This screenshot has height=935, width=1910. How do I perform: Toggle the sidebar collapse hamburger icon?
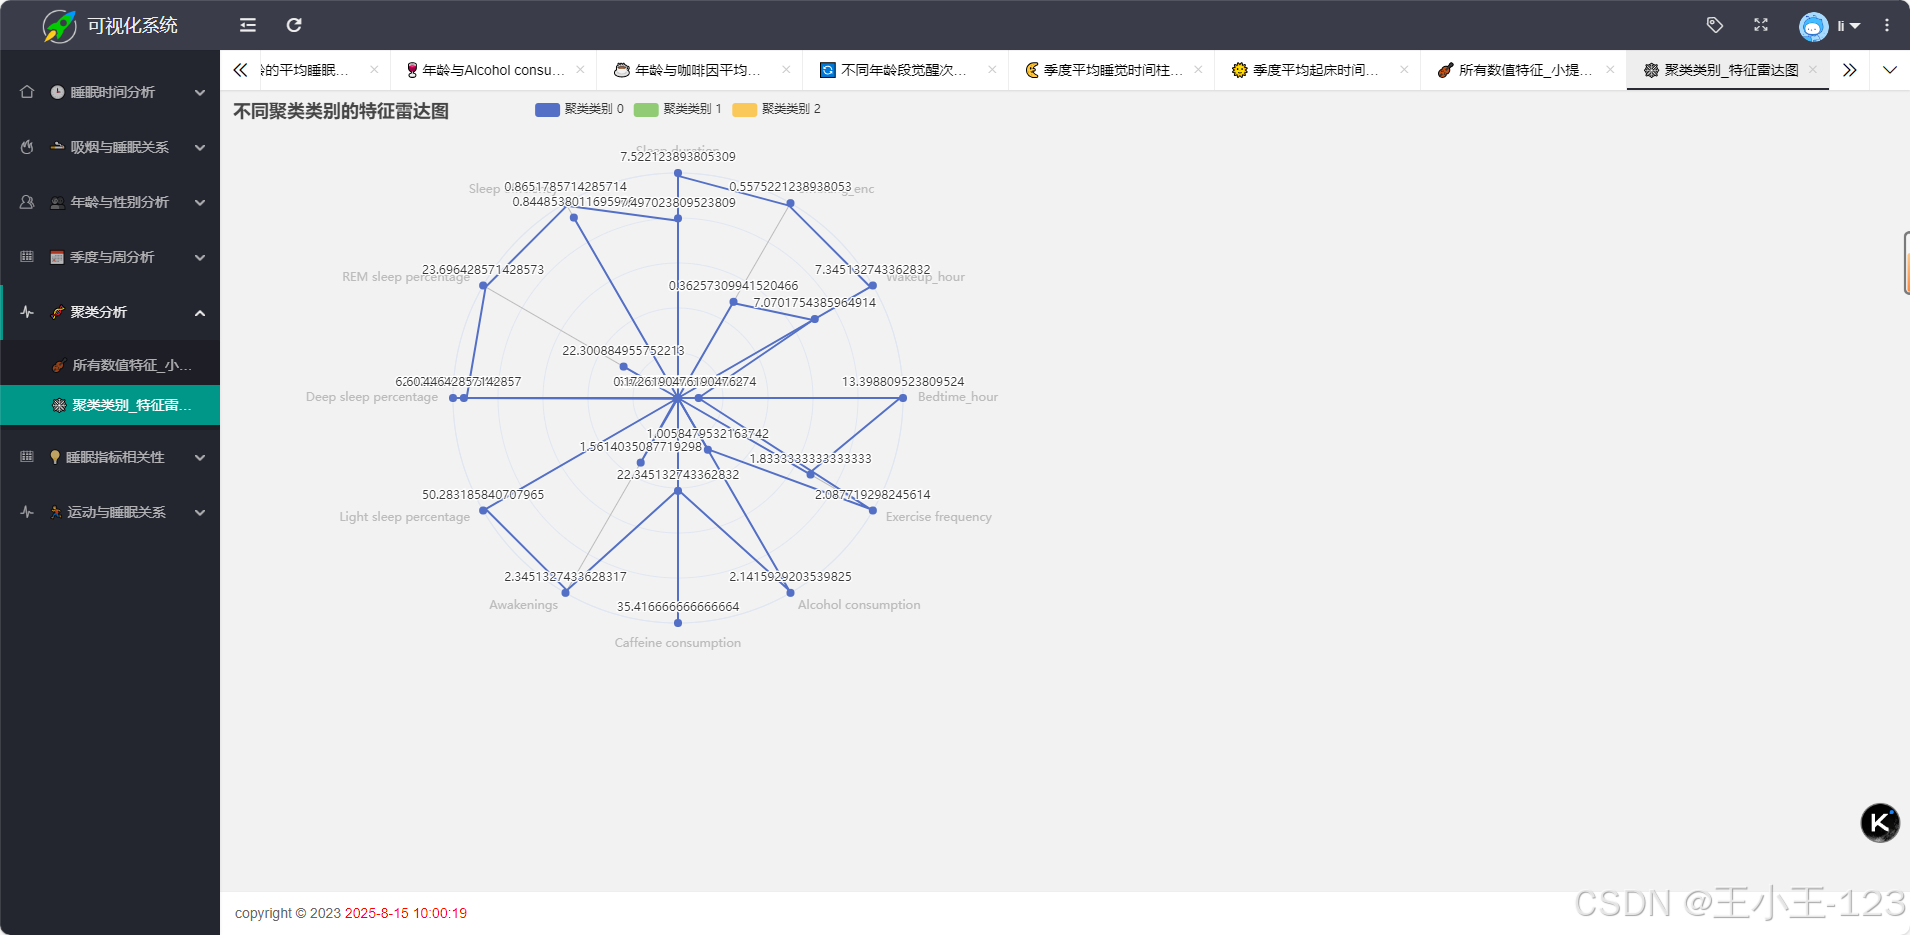tap(248, 25)
